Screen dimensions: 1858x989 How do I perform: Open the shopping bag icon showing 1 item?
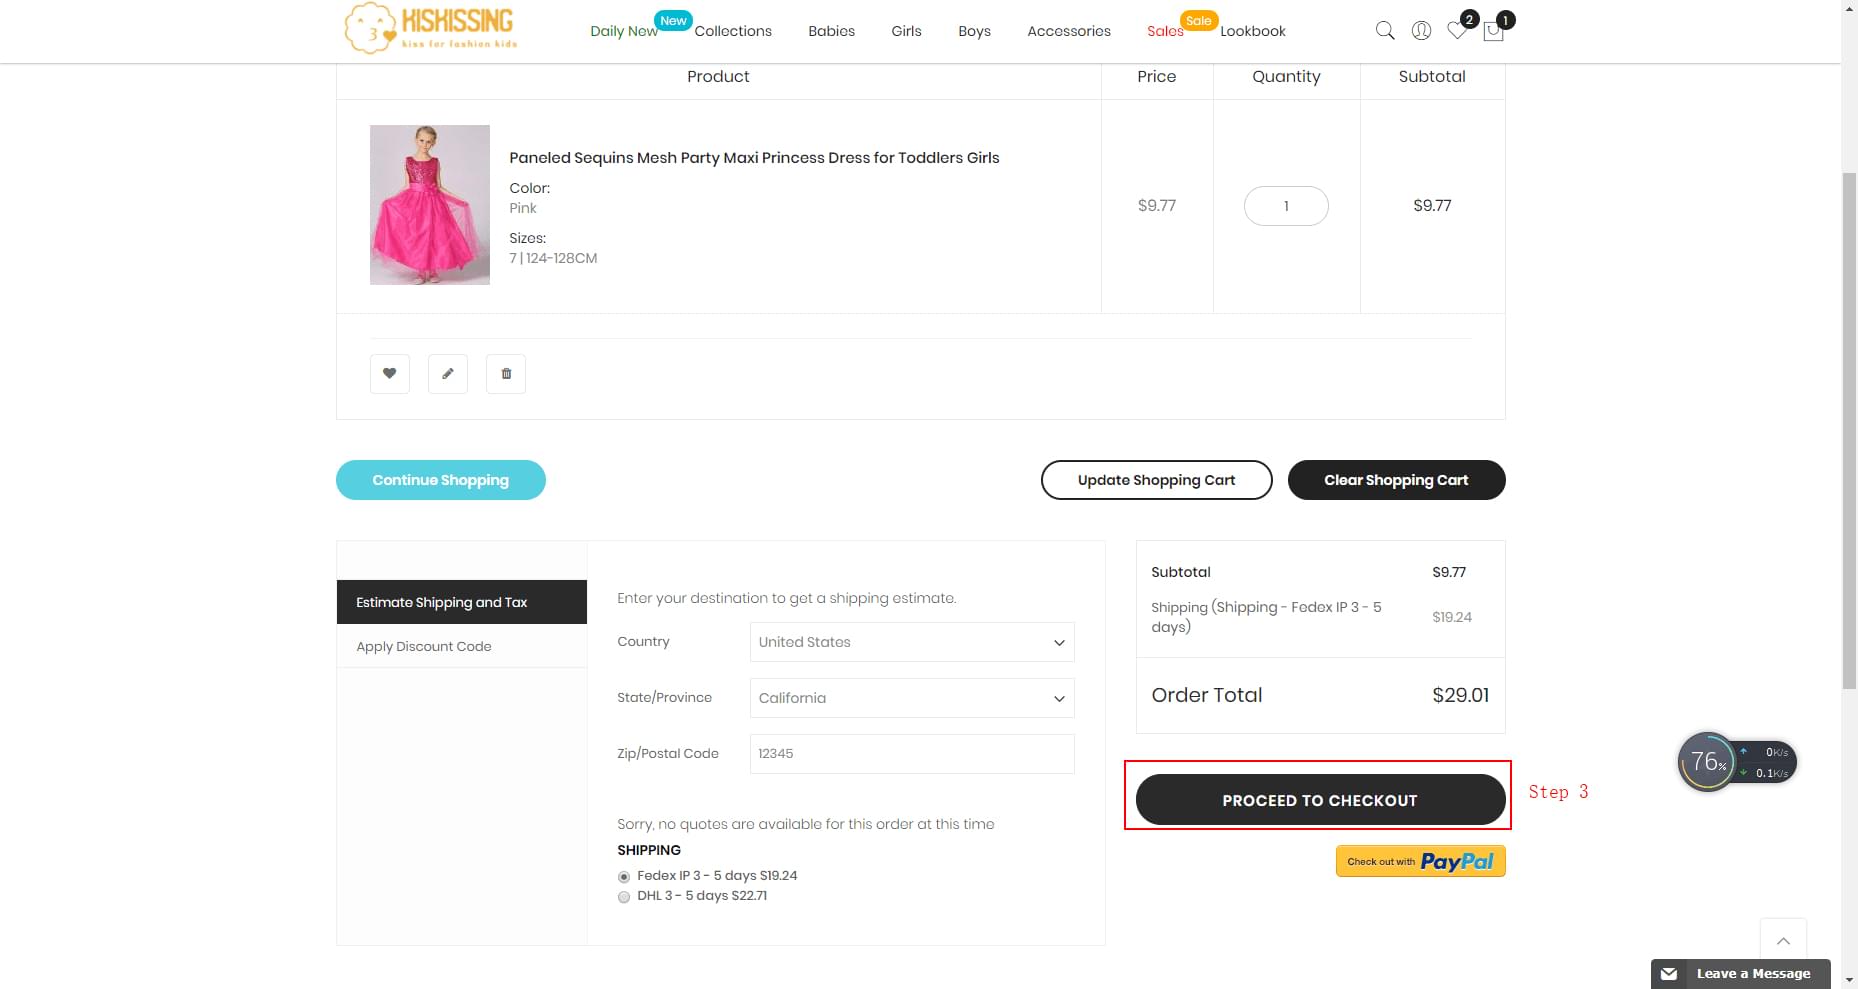point(1493,31)
